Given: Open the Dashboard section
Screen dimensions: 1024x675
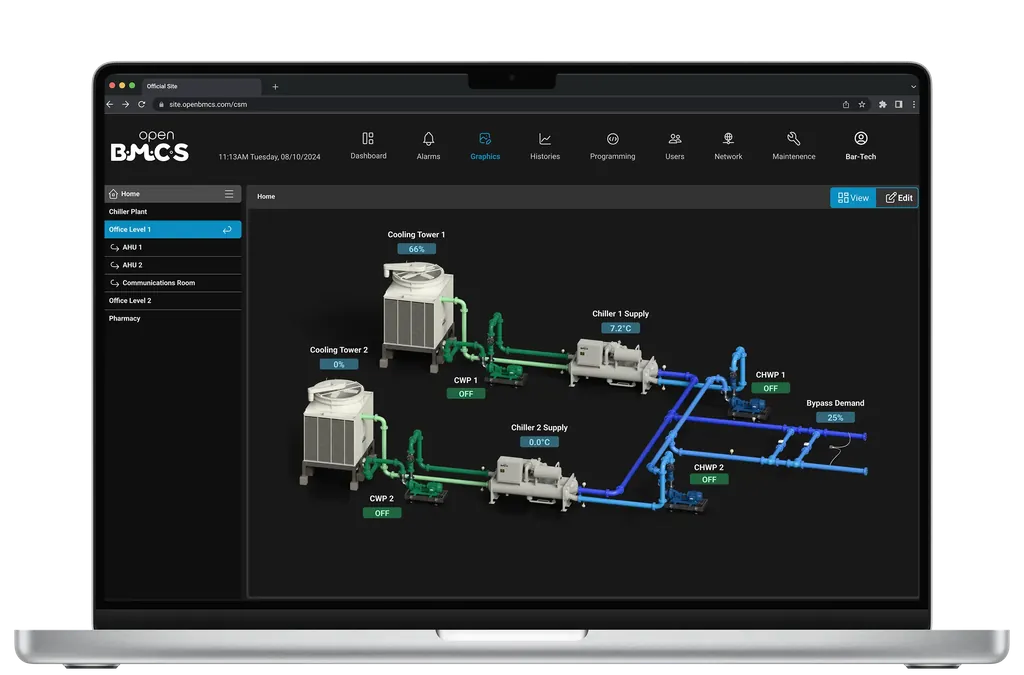Looking at the screenshot, I should 368,146.
